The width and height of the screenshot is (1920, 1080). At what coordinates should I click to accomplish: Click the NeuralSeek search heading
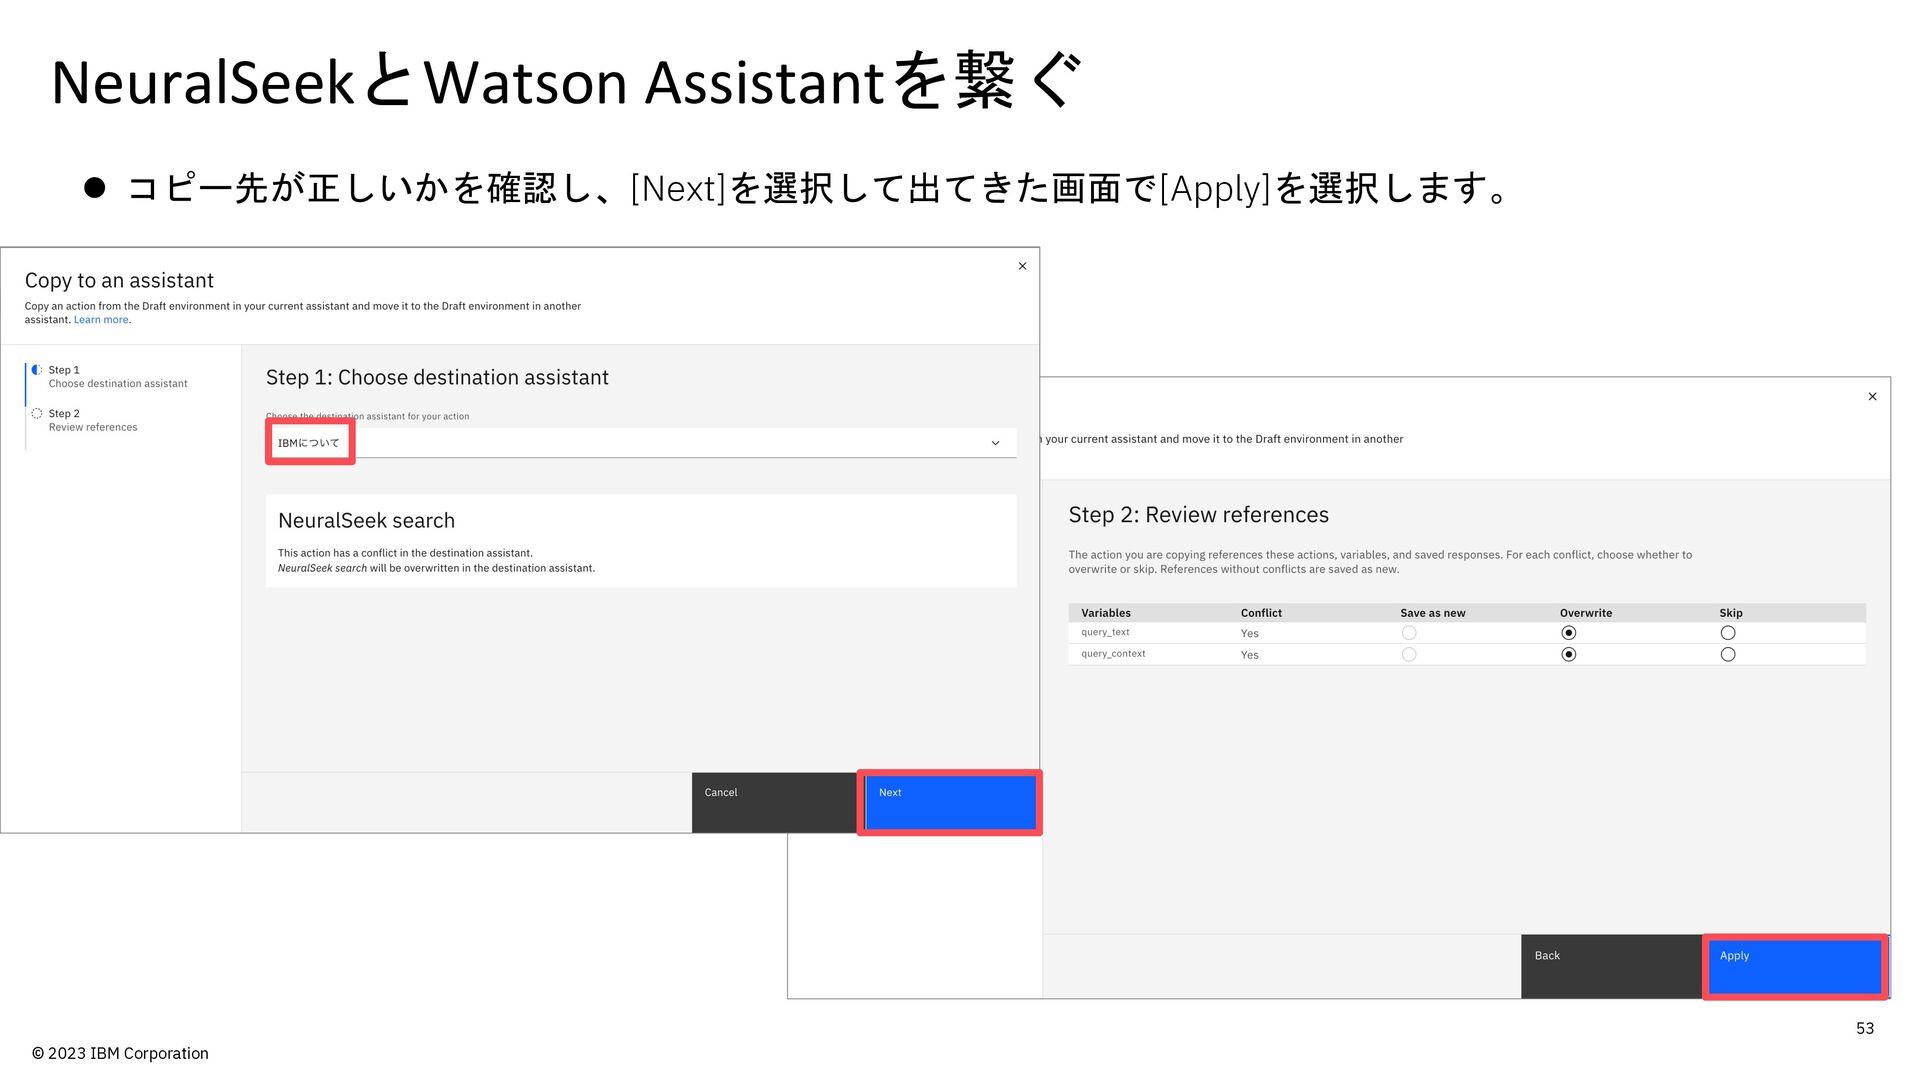[366, 521]
